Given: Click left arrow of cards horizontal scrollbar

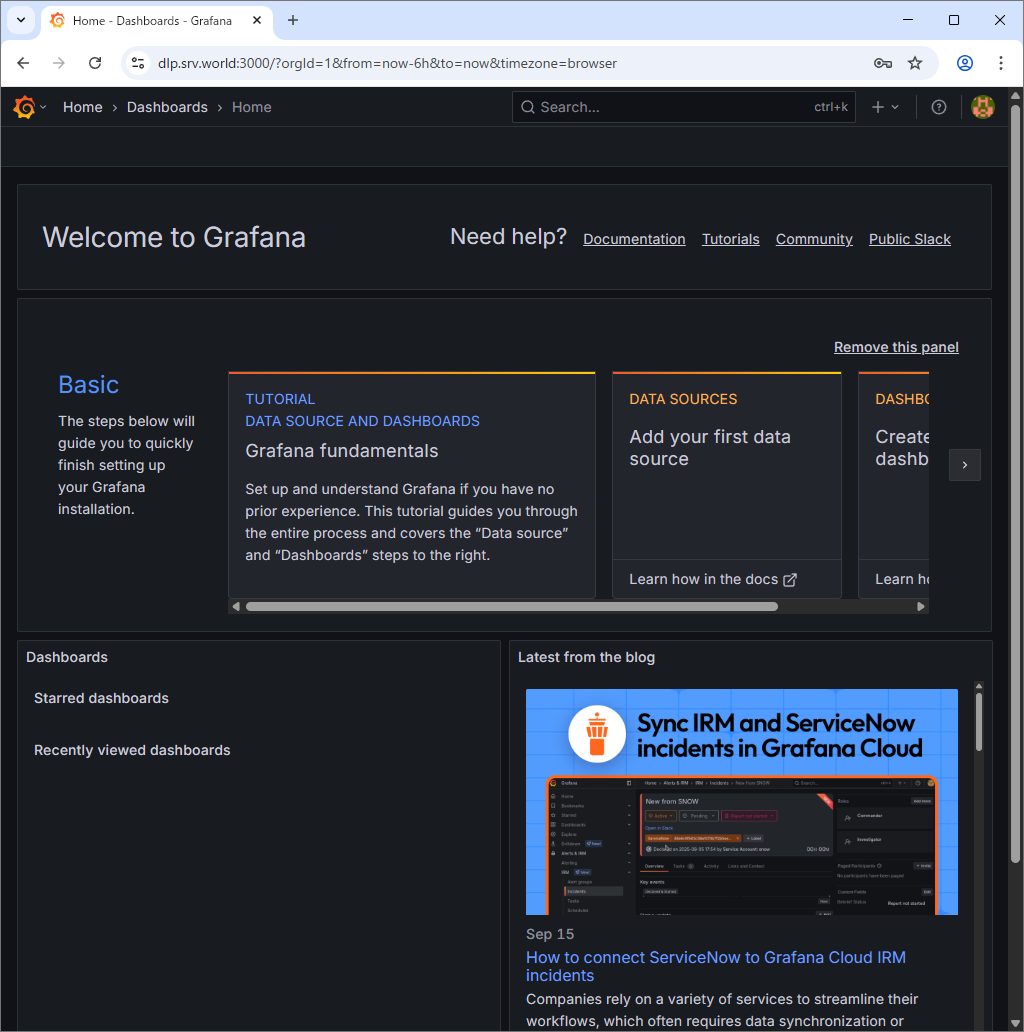Looking at the screenshot, I should 236,607.
